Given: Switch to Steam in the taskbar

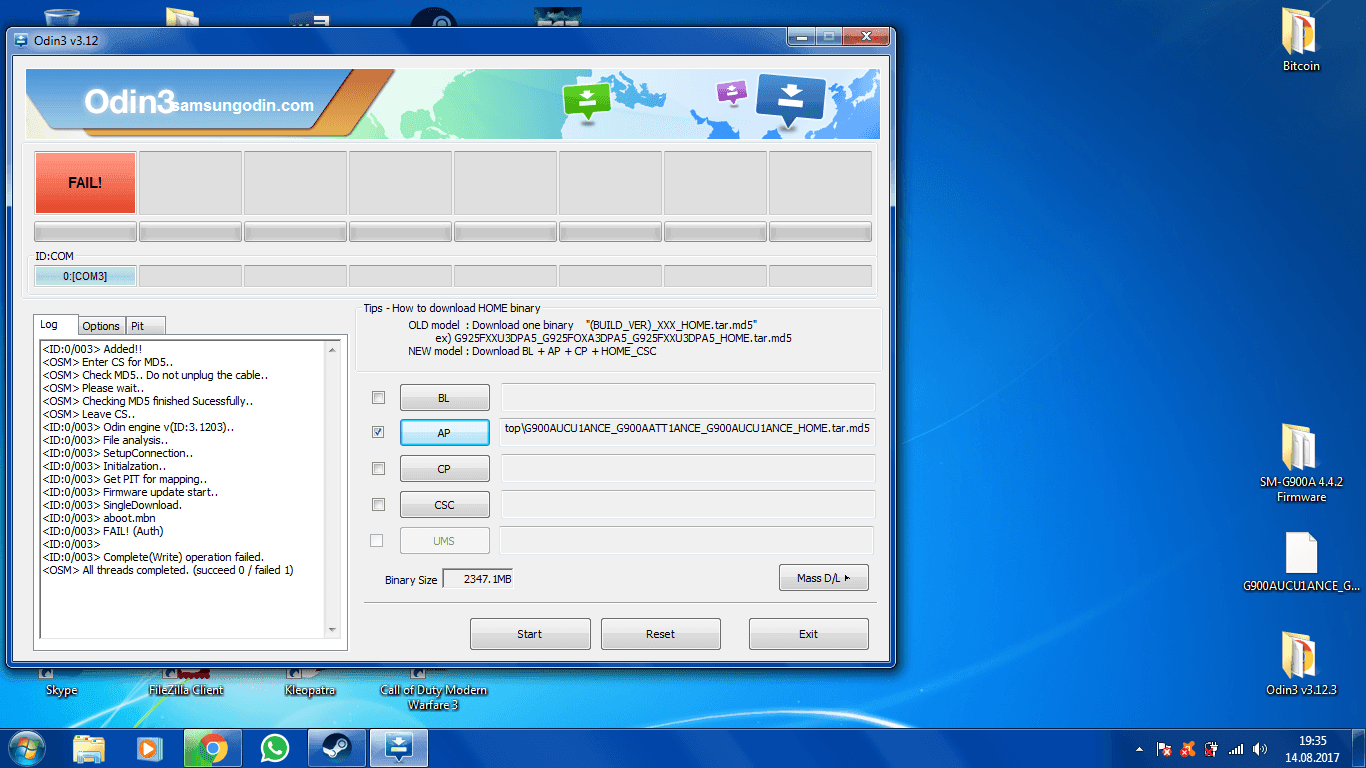Looking at the screenshot, I should (336, 748).
